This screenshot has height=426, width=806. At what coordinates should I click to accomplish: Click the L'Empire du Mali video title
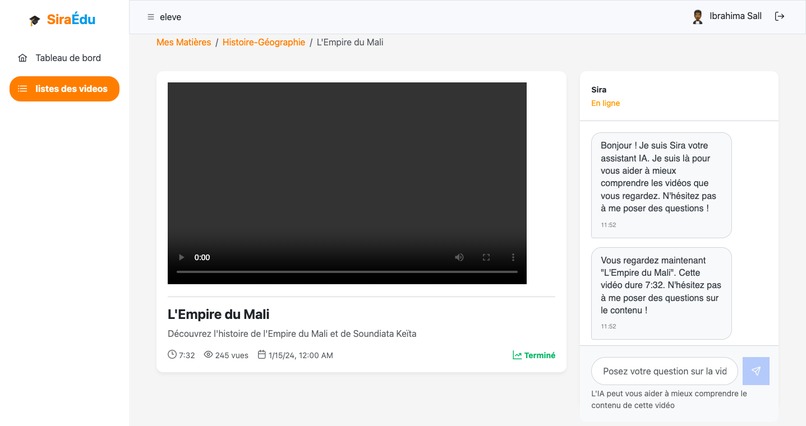218,314
